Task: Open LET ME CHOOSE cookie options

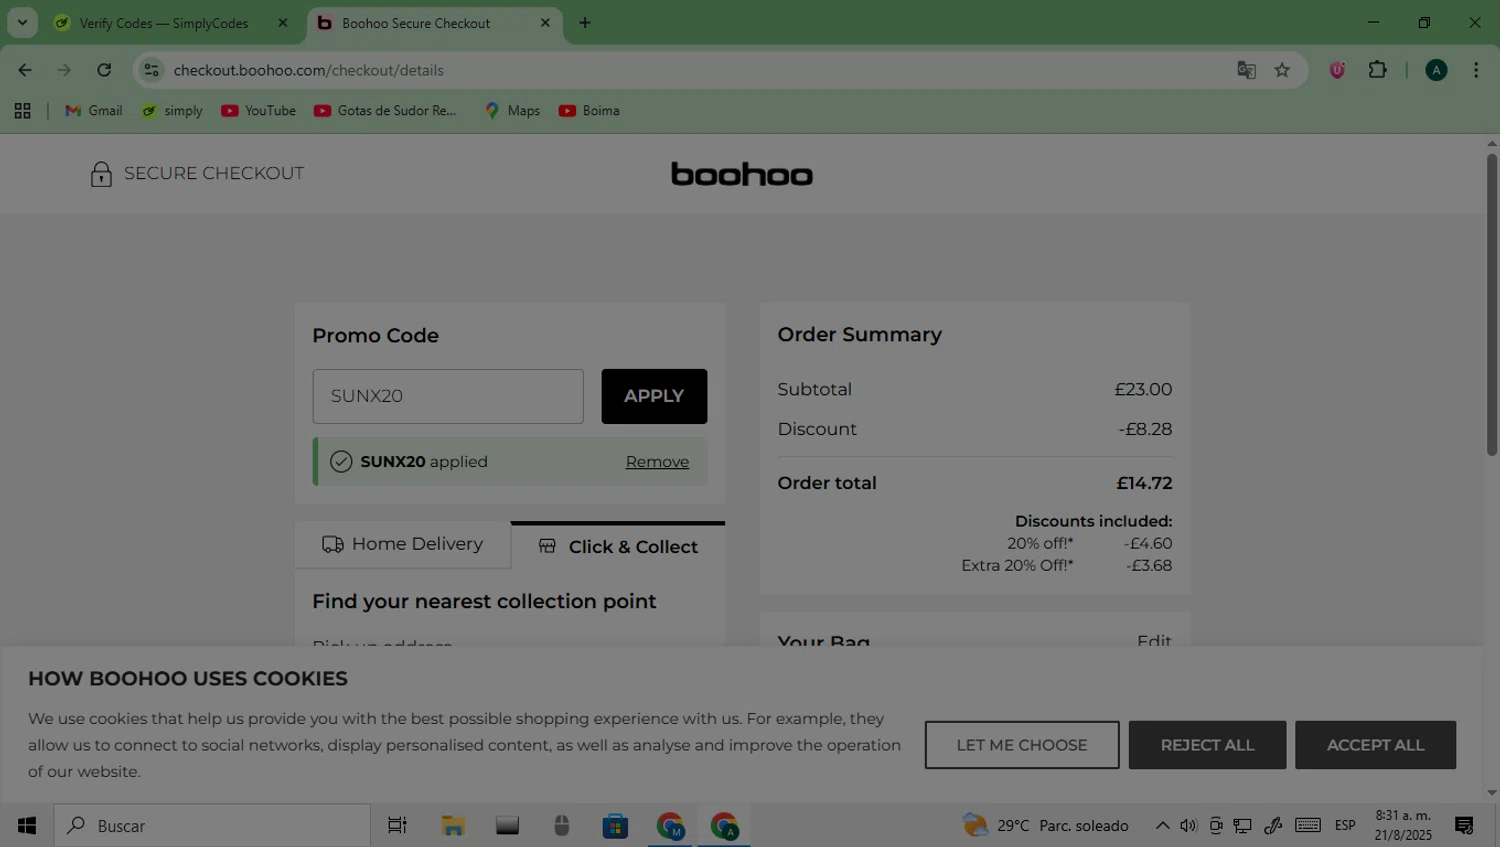Action: (x=1022, y=745)
